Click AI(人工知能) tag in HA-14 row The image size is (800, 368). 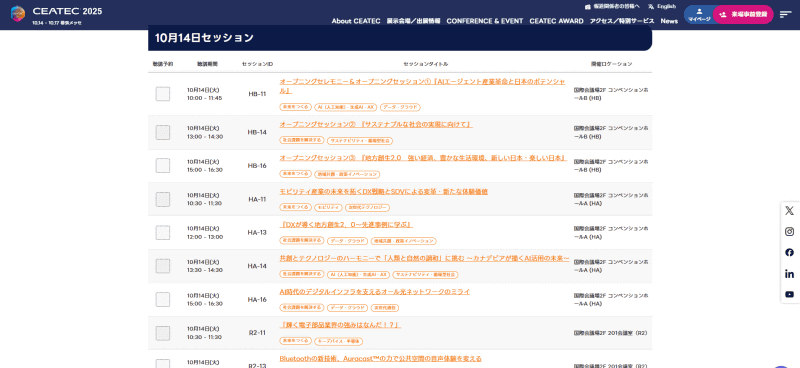[358, 275]
